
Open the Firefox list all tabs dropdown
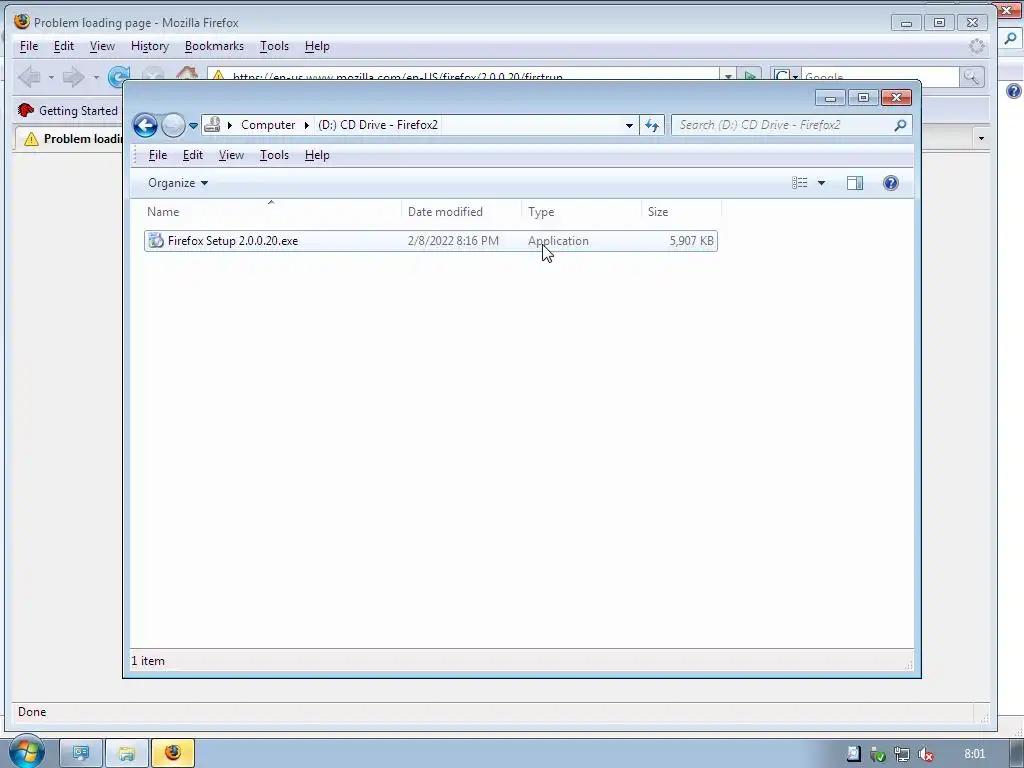981,138
